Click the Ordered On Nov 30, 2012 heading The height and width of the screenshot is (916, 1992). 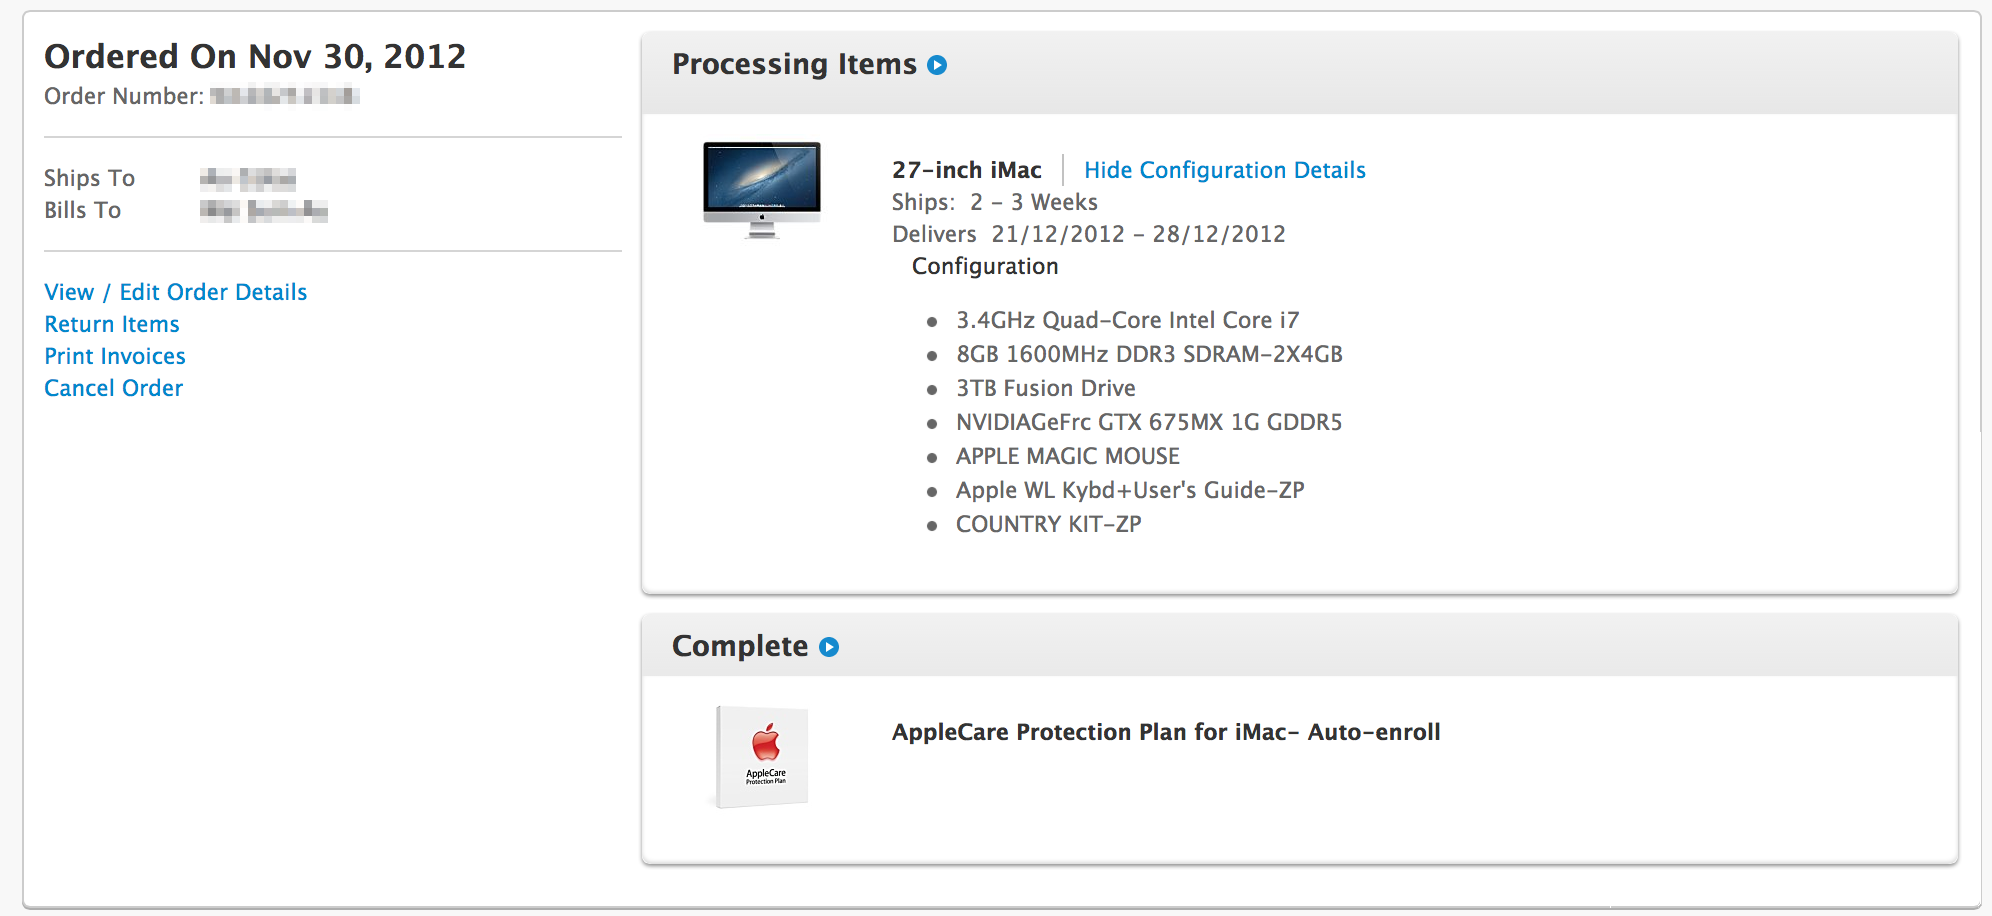pyautogui.click(x=255, y=56)
